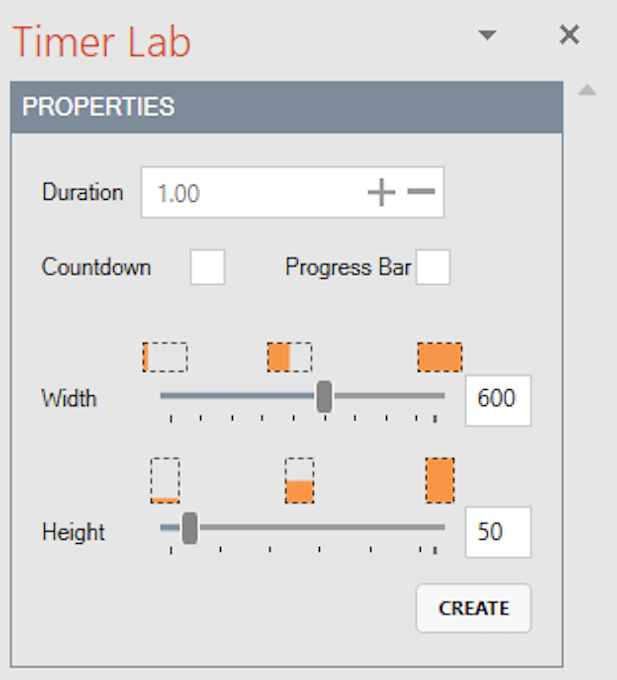Click the Height slider handle
617x680 pixels.
[x=190, y=528]
